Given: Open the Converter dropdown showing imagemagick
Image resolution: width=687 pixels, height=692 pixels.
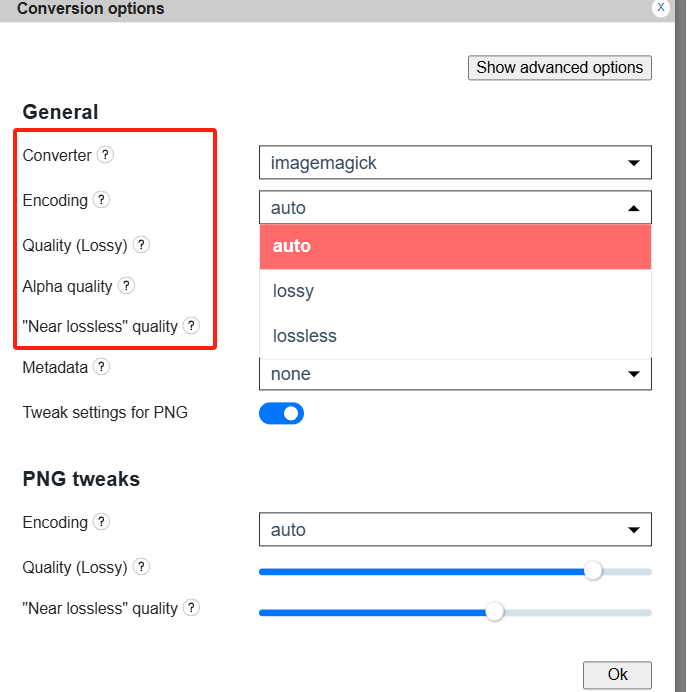Looking at the screenshot, I should click(x=455, y=162).
